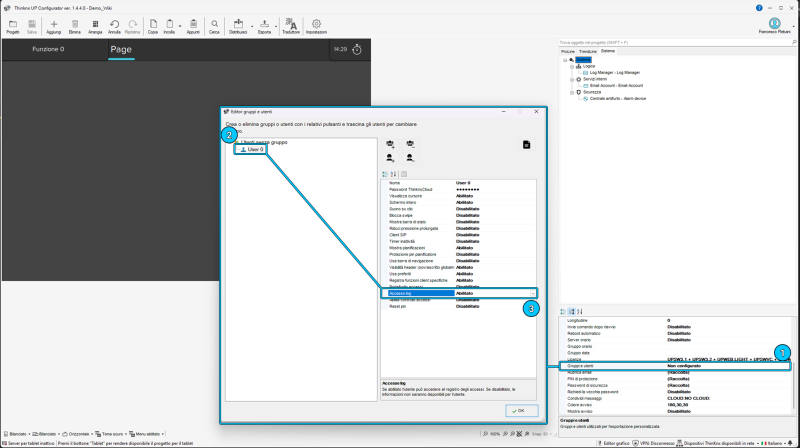The width and height of the screenshot is (800, 448).
Task: Select the Gruppi e utenti property row
Action: pos(675,366)
